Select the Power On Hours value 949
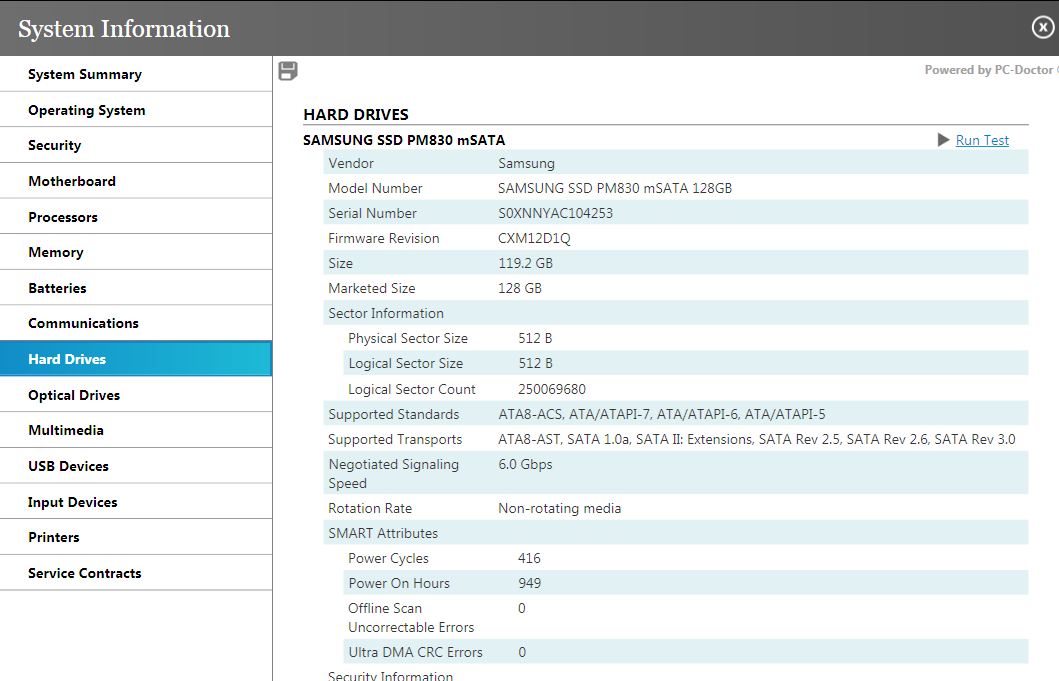Screen dimensions: 1059x681 point(530,583)
